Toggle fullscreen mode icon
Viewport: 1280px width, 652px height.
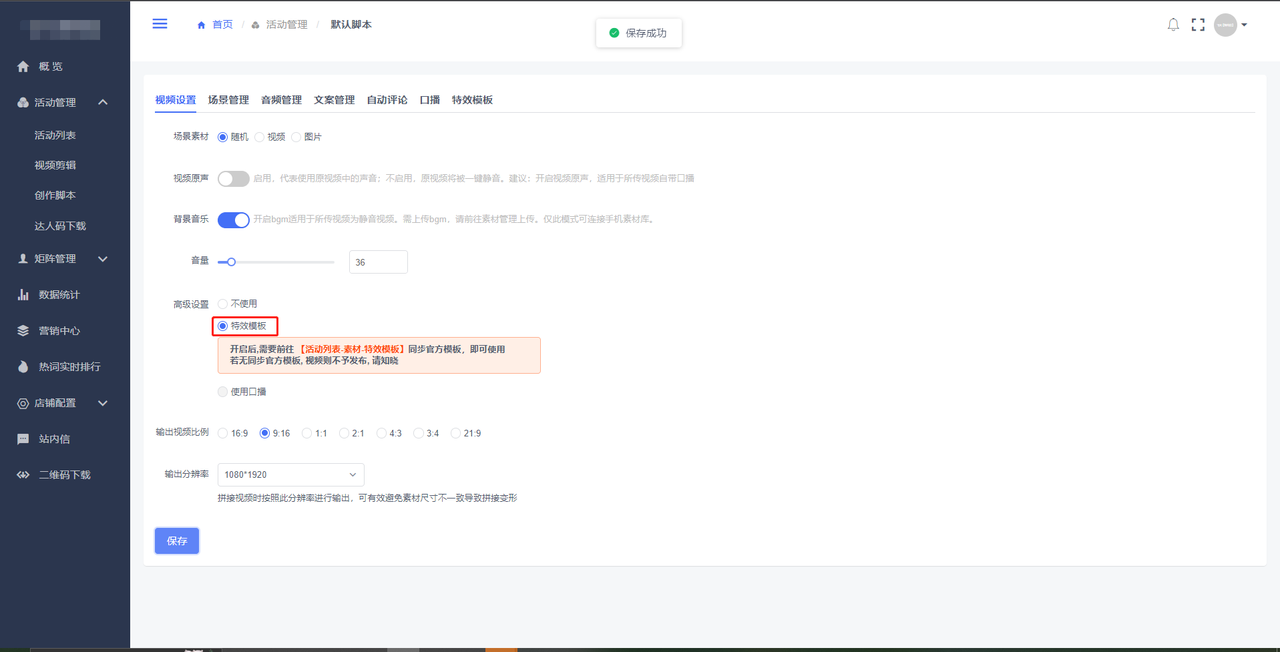point(1198,25)
